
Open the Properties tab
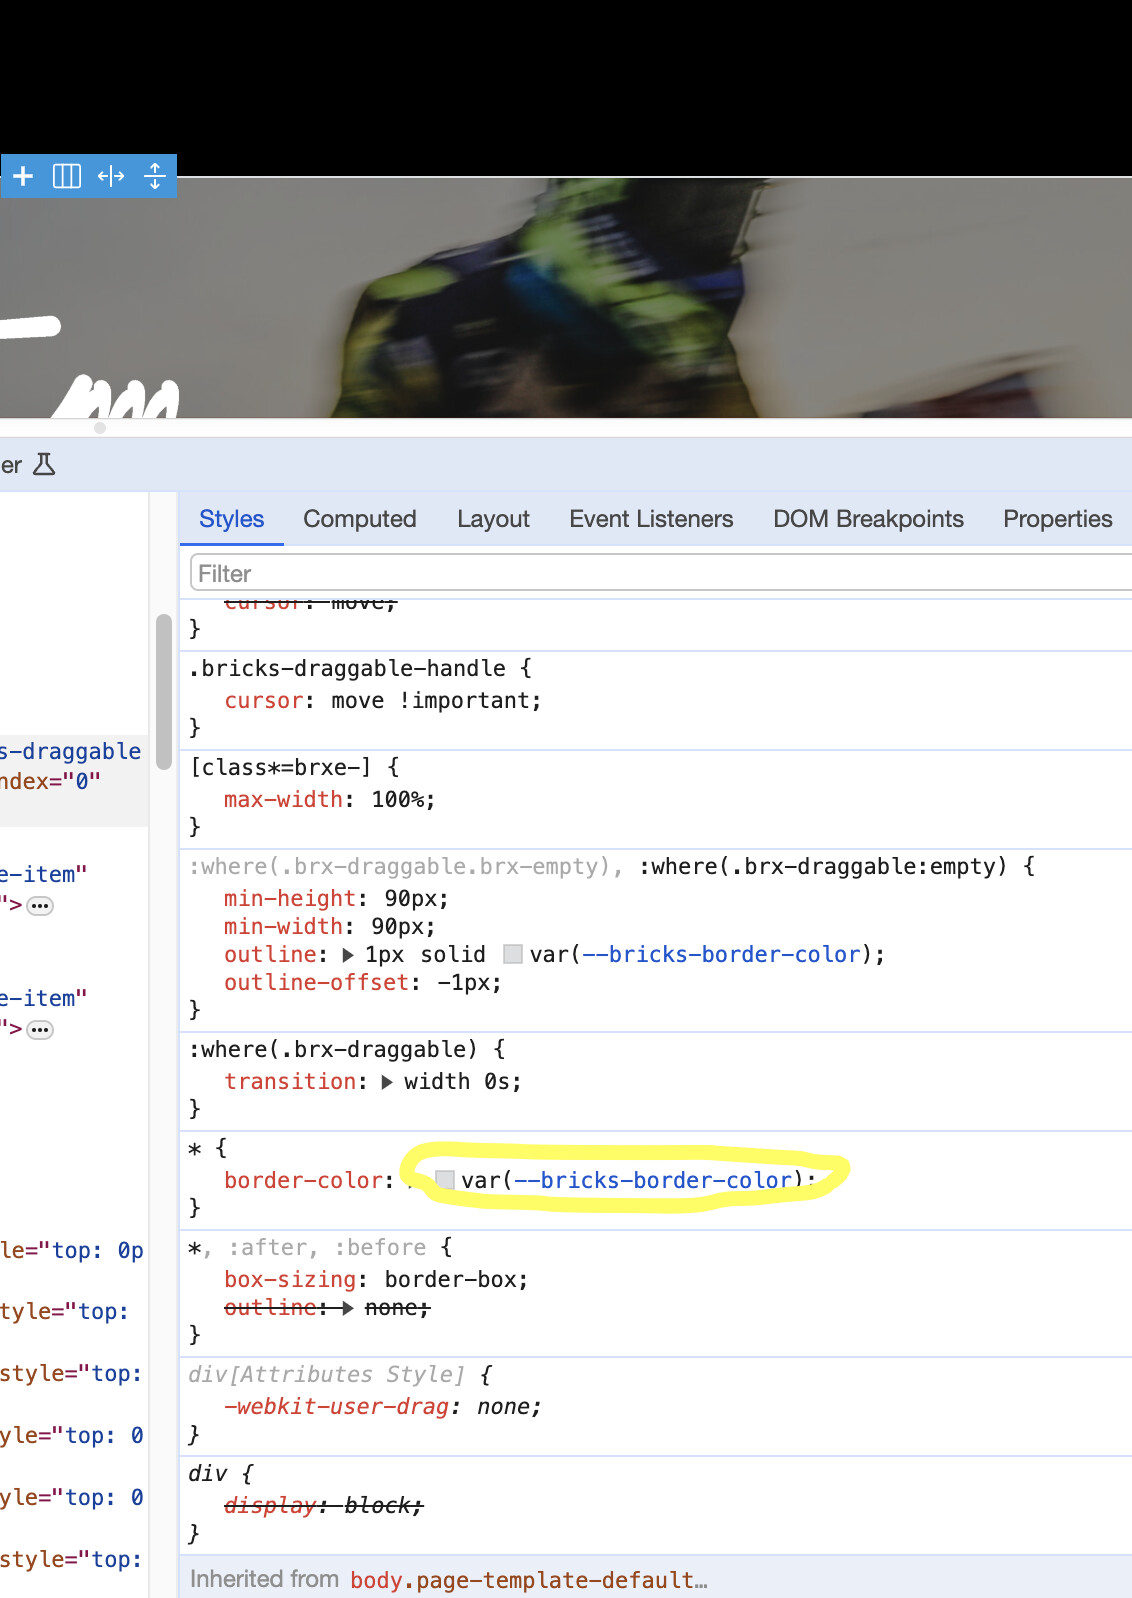pos(1058,519)
